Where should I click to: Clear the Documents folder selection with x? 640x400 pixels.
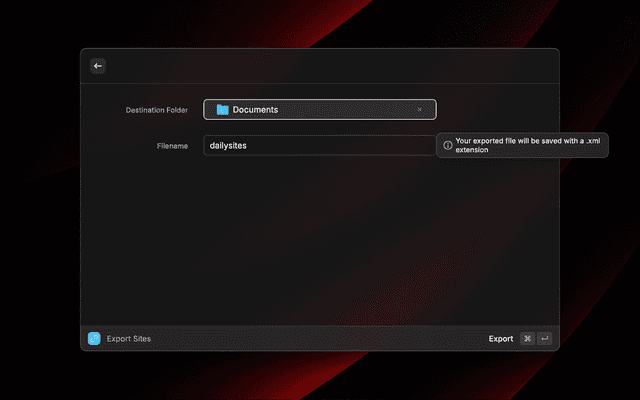pos(420,109)
